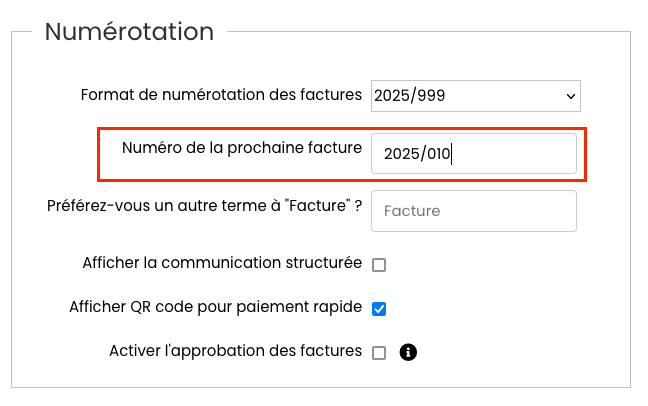Click empty space right of the 2025/010 value
The image size is (648, 406).
click(x=512, y=153)
